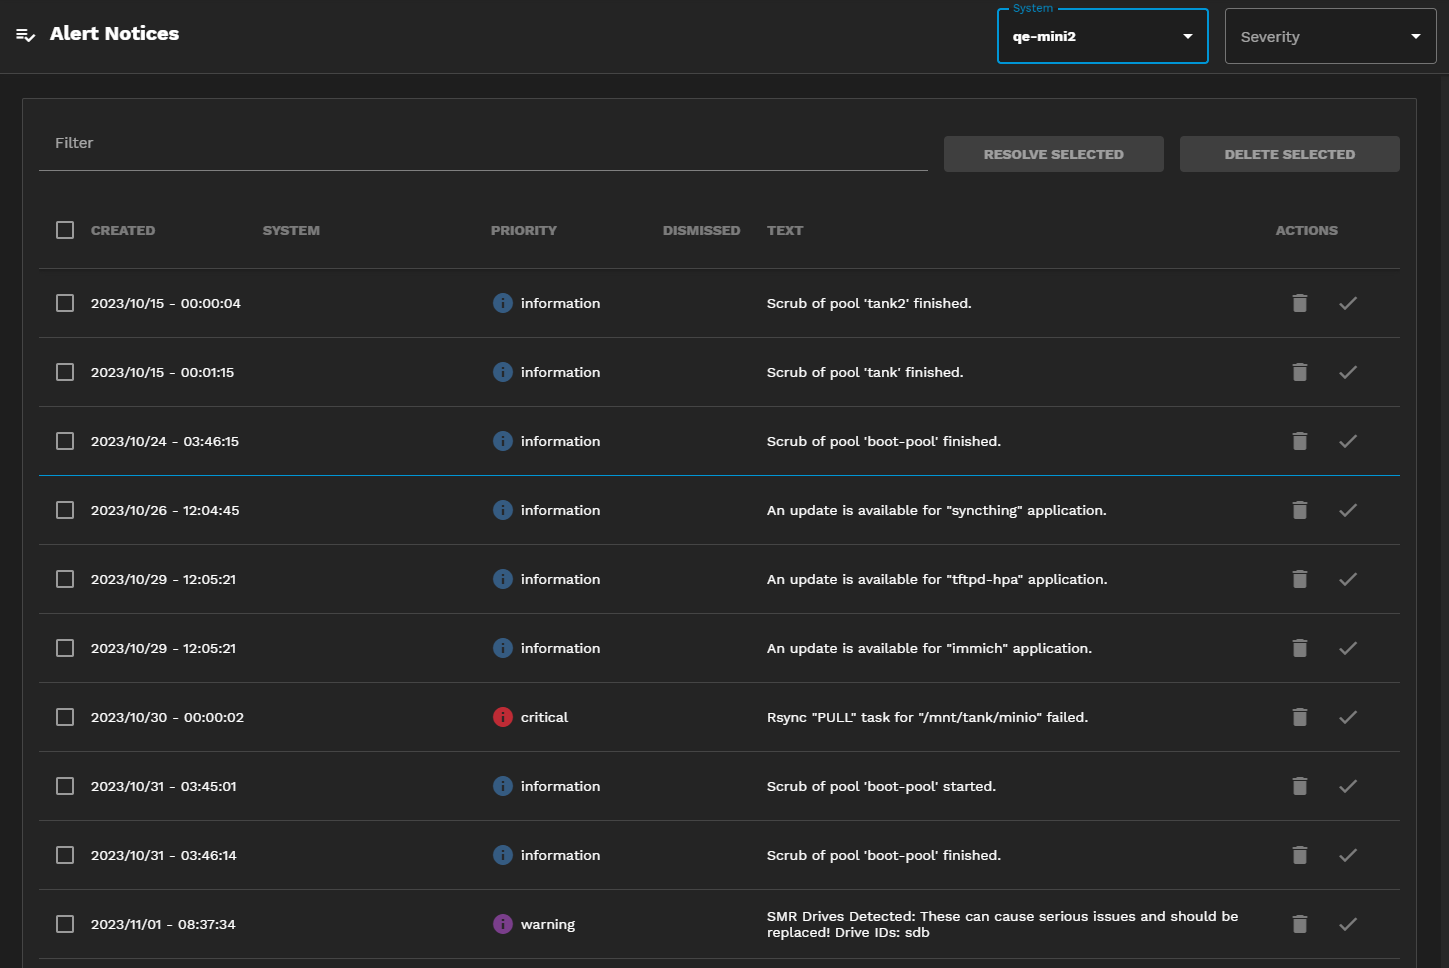Click the Alert Notices list icon

click(x=26, y=35)
